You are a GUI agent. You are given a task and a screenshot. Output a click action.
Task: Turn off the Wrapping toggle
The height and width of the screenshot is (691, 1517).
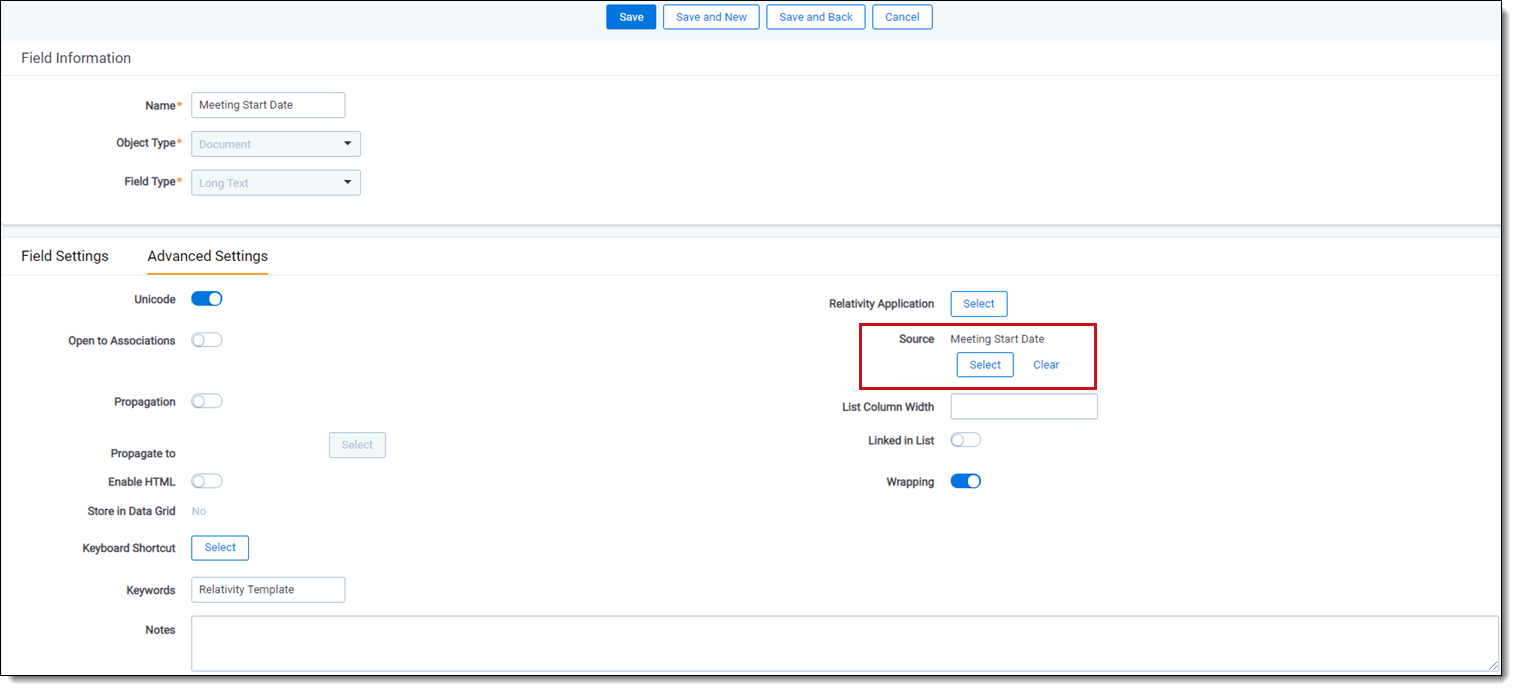[965, 481]
